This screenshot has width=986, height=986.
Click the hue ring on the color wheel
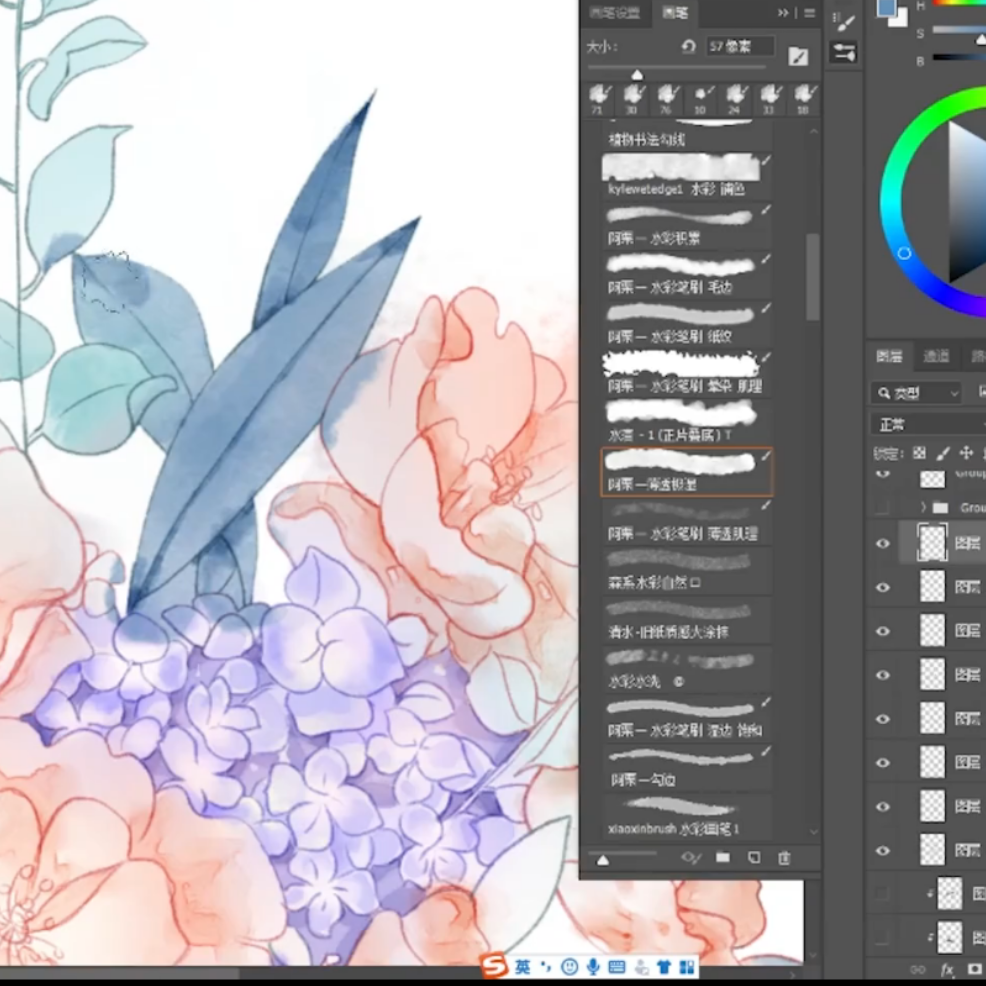tap(890, 201)
